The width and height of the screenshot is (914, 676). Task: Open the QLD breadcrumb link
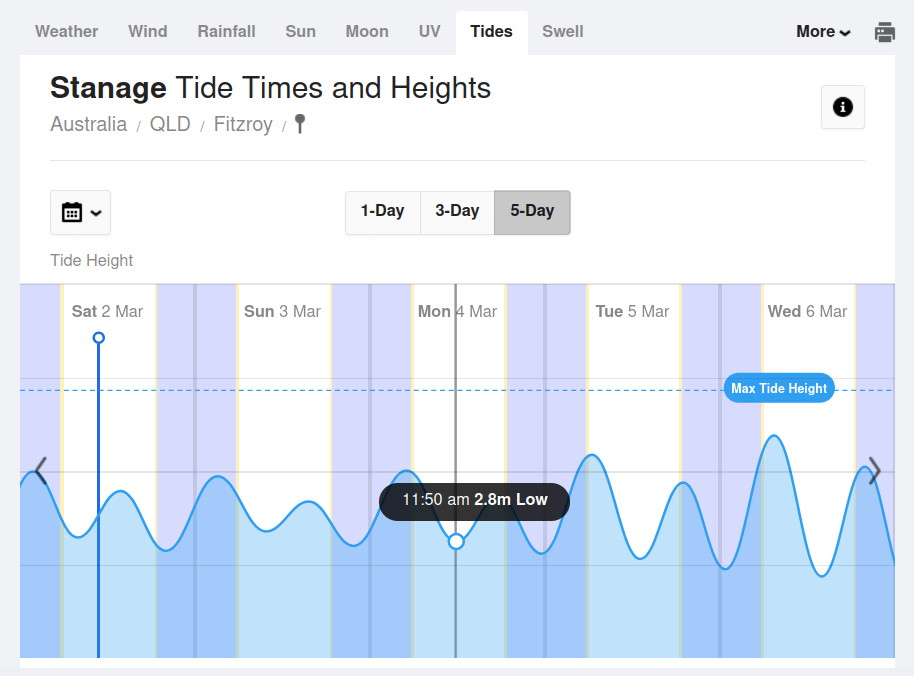(x=170, y=125)
